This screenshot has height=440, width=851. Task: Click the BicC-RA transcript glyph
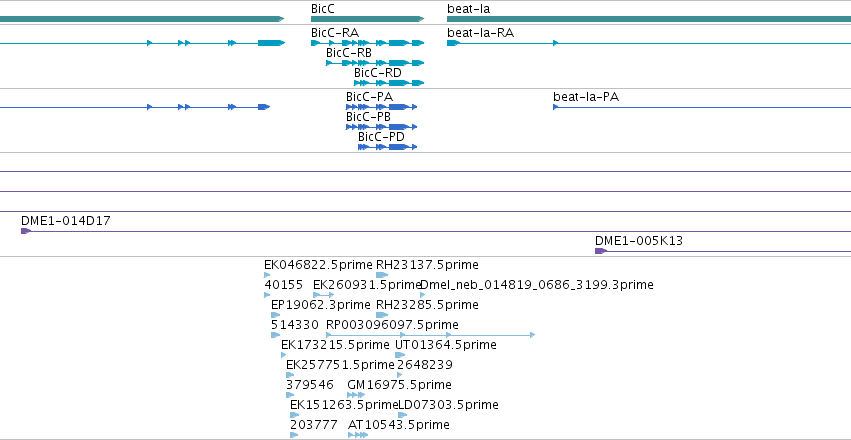367,43
